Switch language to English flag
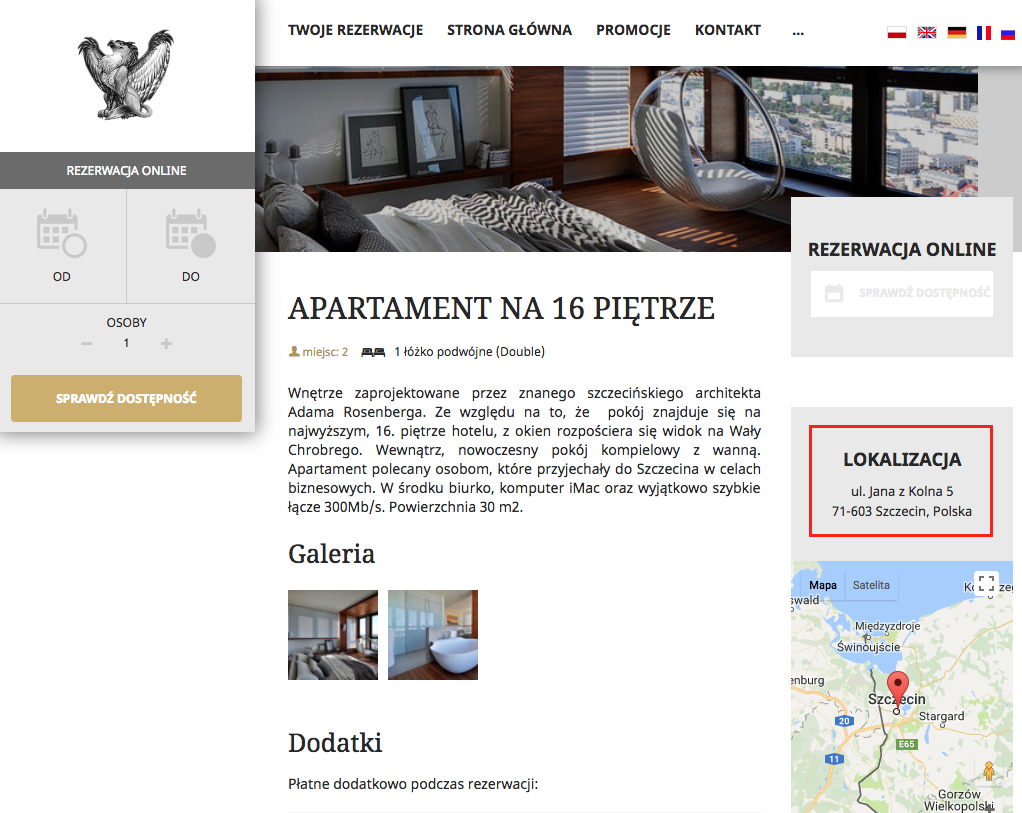The image size is (1022, 813). pyautogui.click(x=927, y=33)
